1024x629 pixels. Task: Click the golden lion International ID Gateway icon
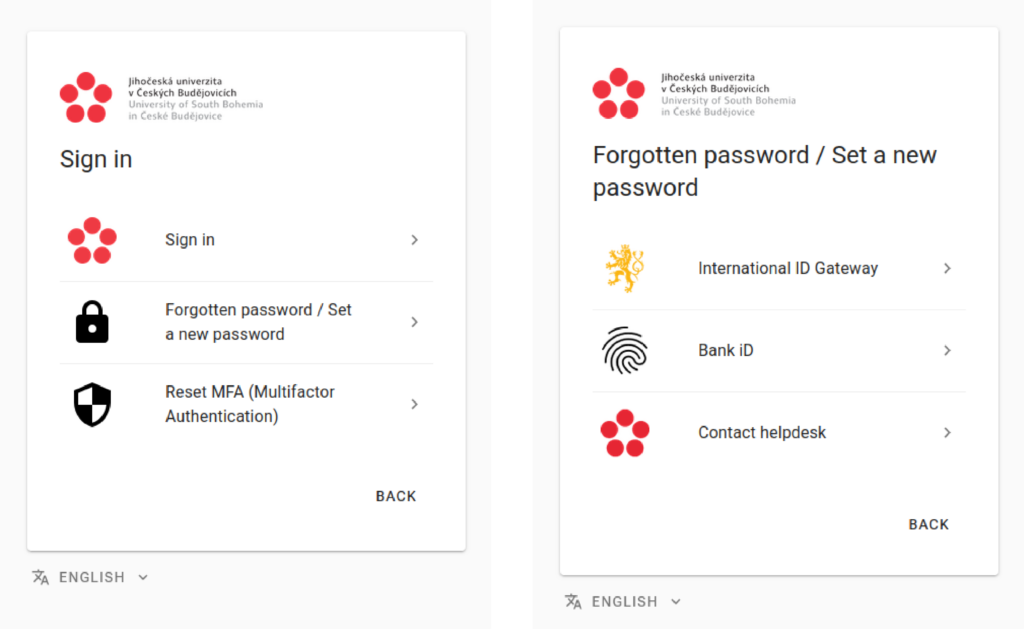point(625,268)
